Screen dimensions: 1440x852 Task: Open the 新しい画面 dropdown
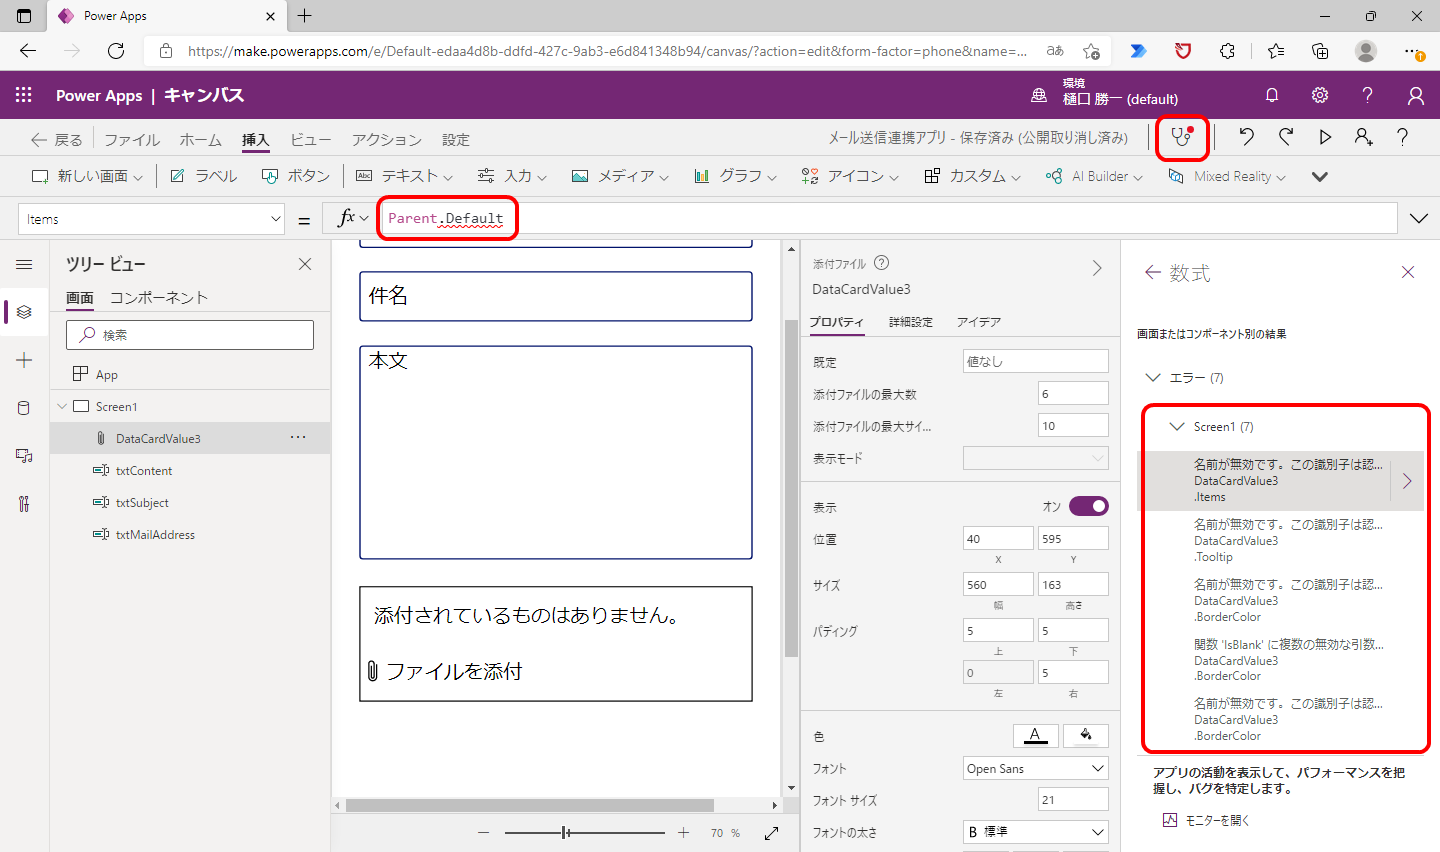87,176
